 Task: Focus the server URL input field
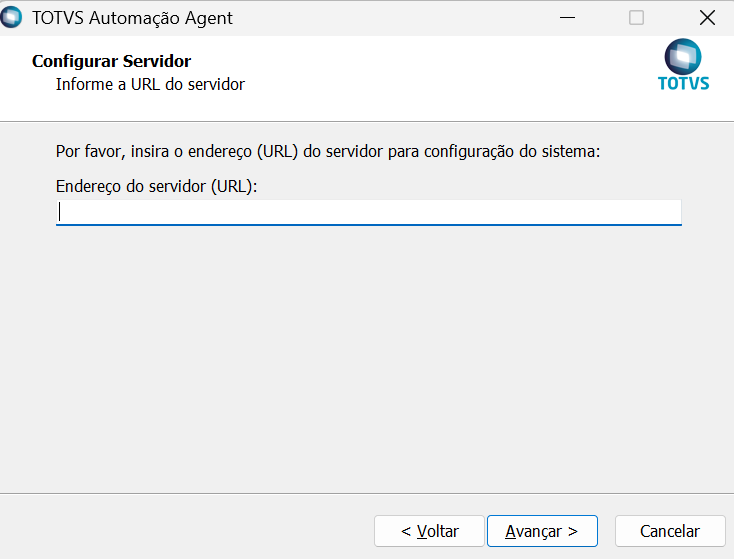pyautogui.click(x=368, y=212)
